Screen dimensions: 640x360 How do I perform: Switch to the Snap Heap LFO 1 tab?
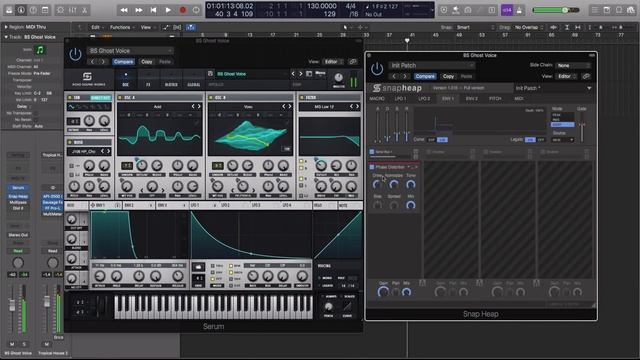click(x=400, y=99)
